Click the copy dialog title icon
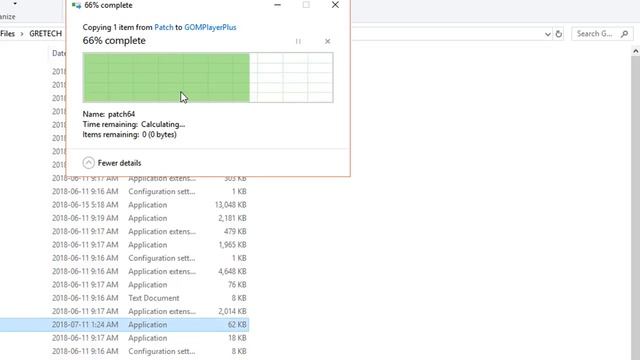This screenshot has height=360, width=640. click(76, 5)
